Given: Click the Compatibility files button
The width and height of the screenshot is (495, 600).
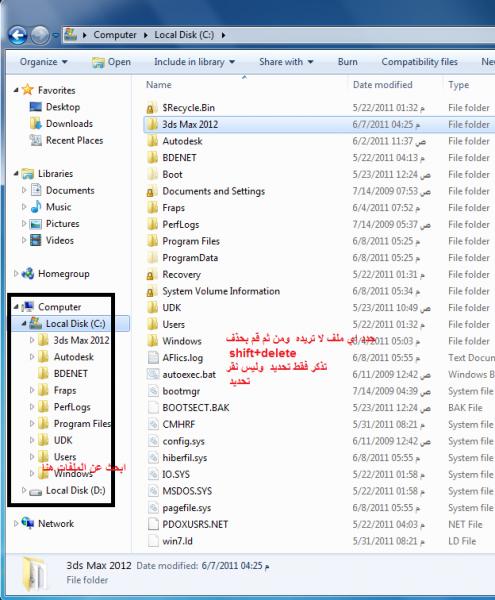Looking at the screenshot, I should tap(419, 62).
